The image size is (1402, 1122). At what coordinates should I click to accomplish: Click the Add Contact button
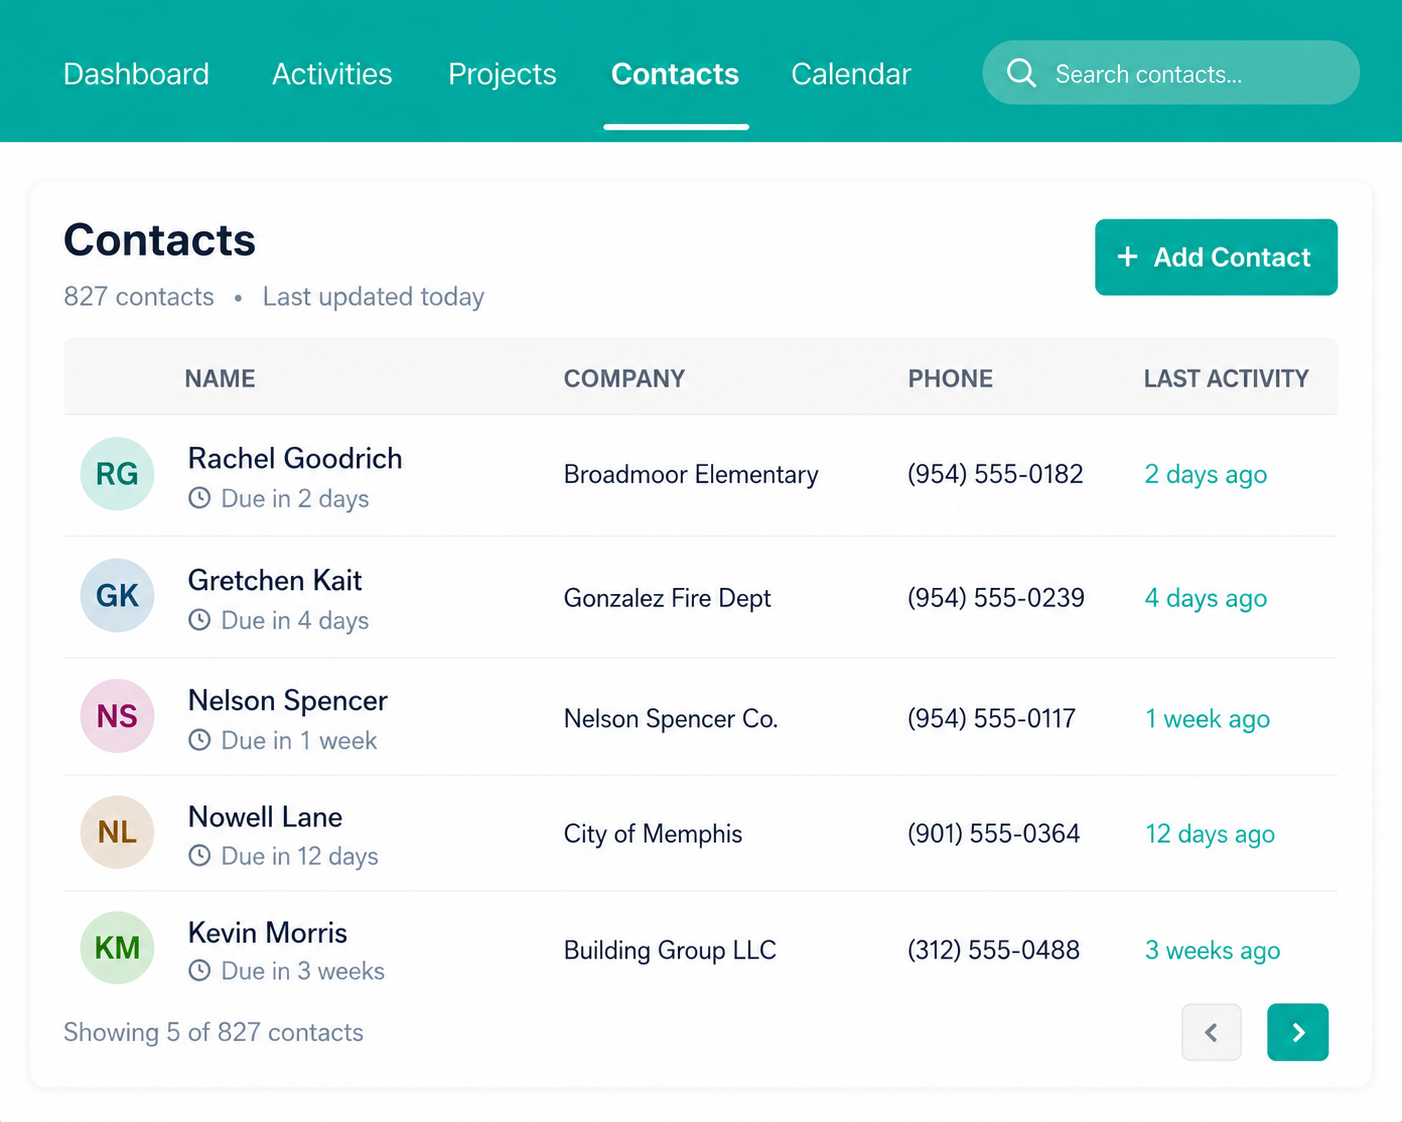pos(1216,257)
